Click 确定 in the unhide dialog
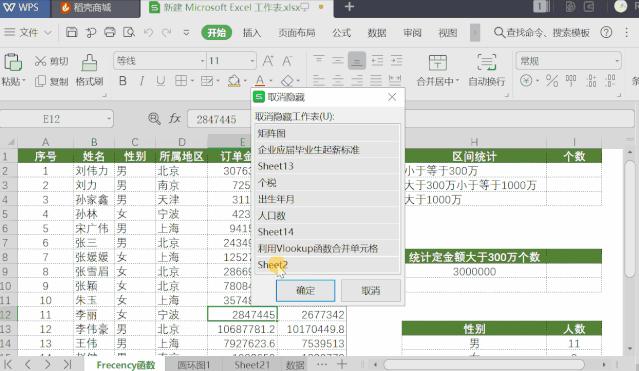 306,291
